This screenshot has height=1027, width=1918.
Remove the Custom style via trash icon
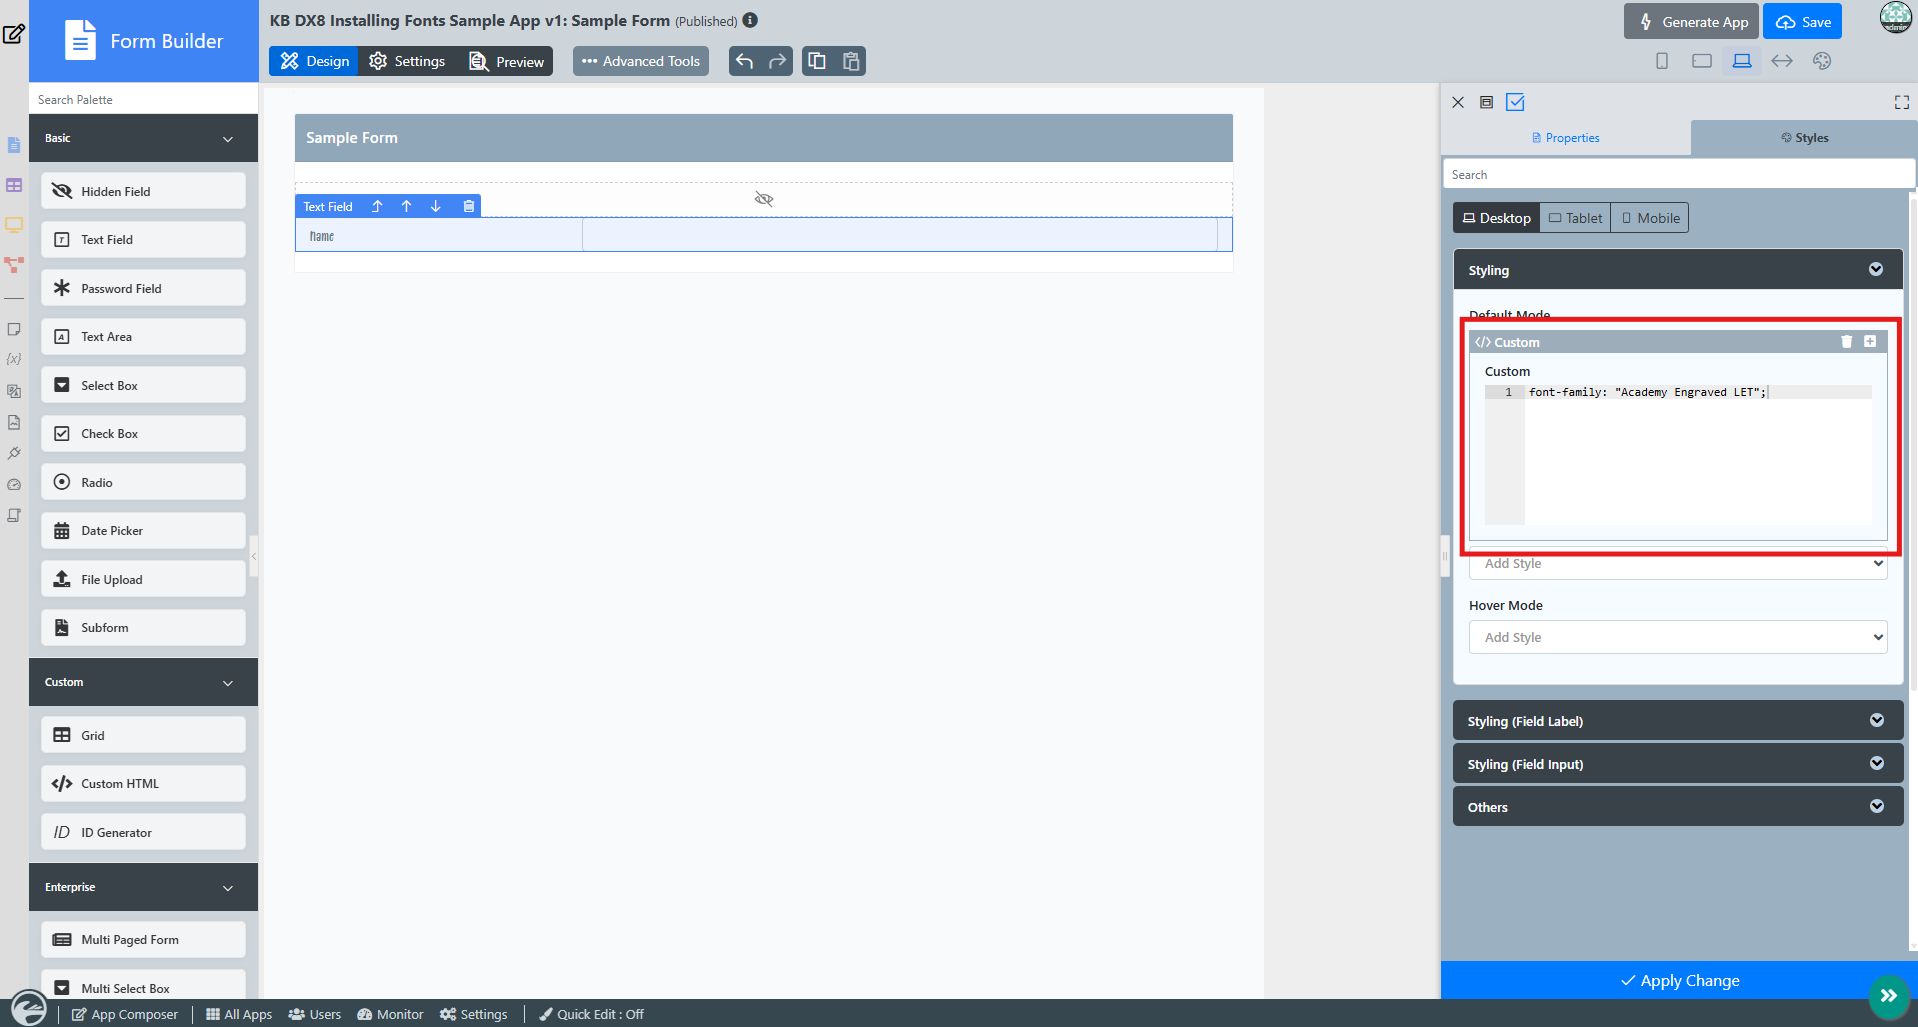coord(1847,342)
